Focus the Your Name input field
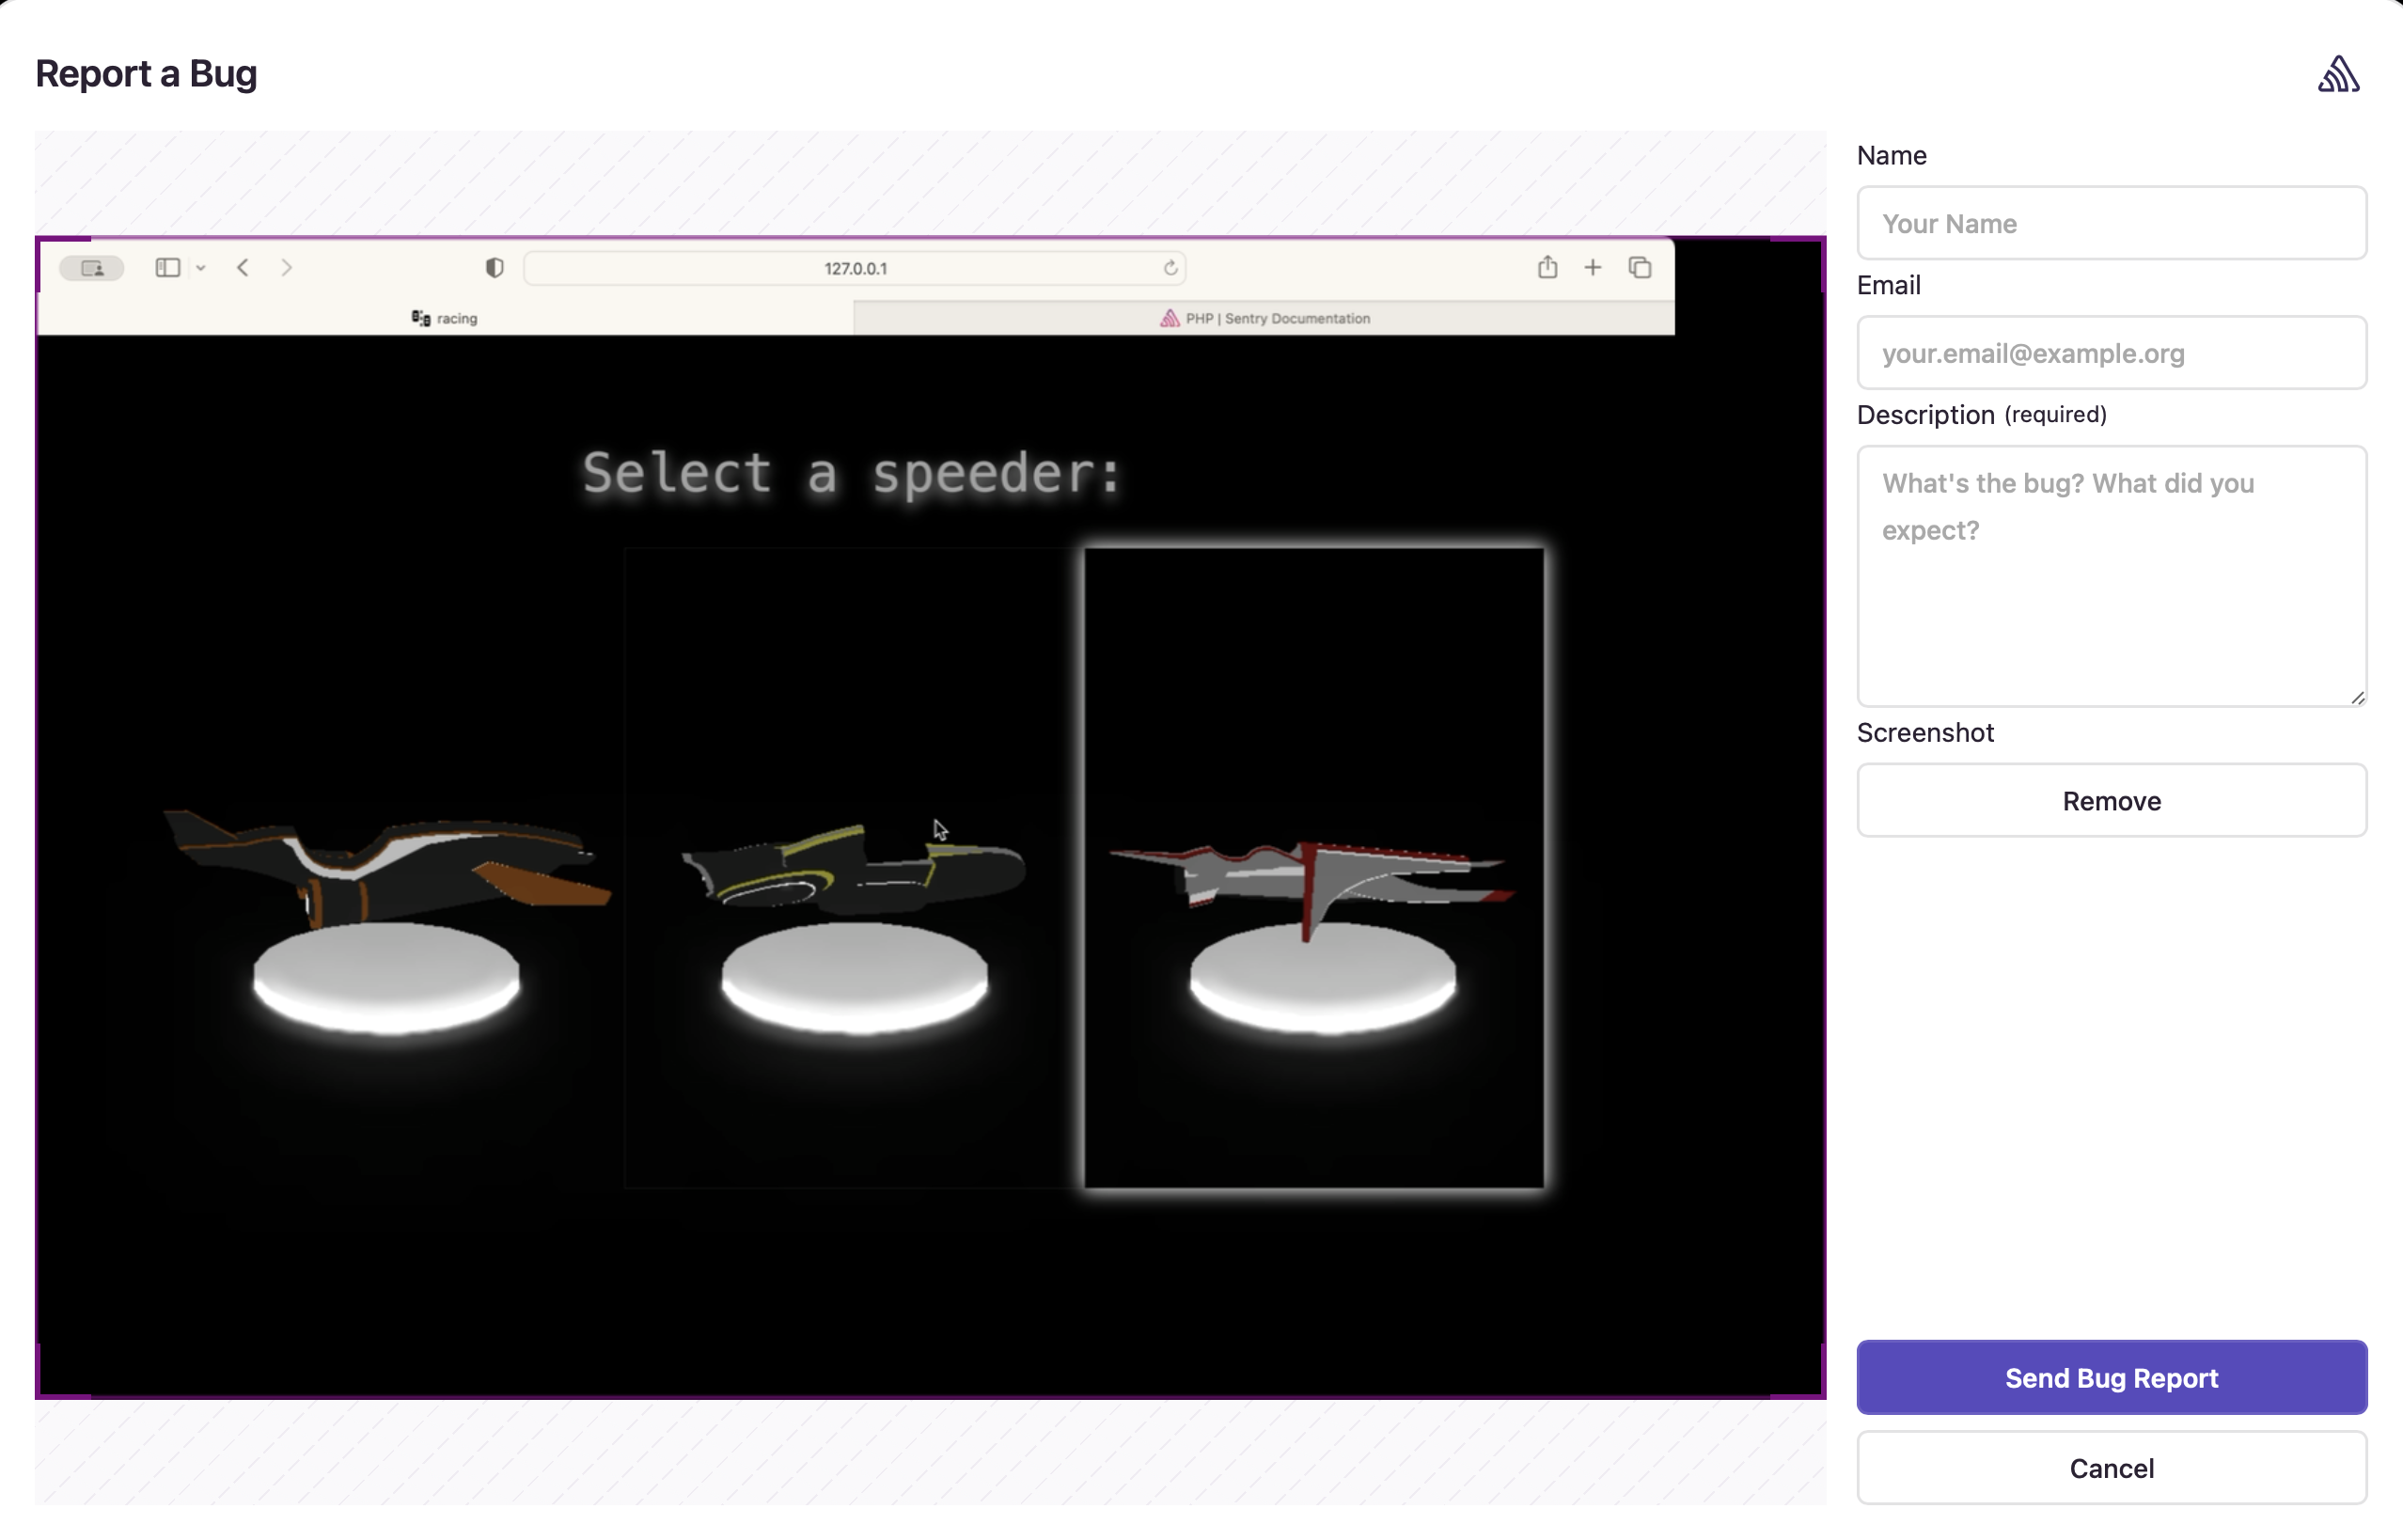Image resolution: width=2403 pixels, height=1540 pixels. tap(2111, 223)
